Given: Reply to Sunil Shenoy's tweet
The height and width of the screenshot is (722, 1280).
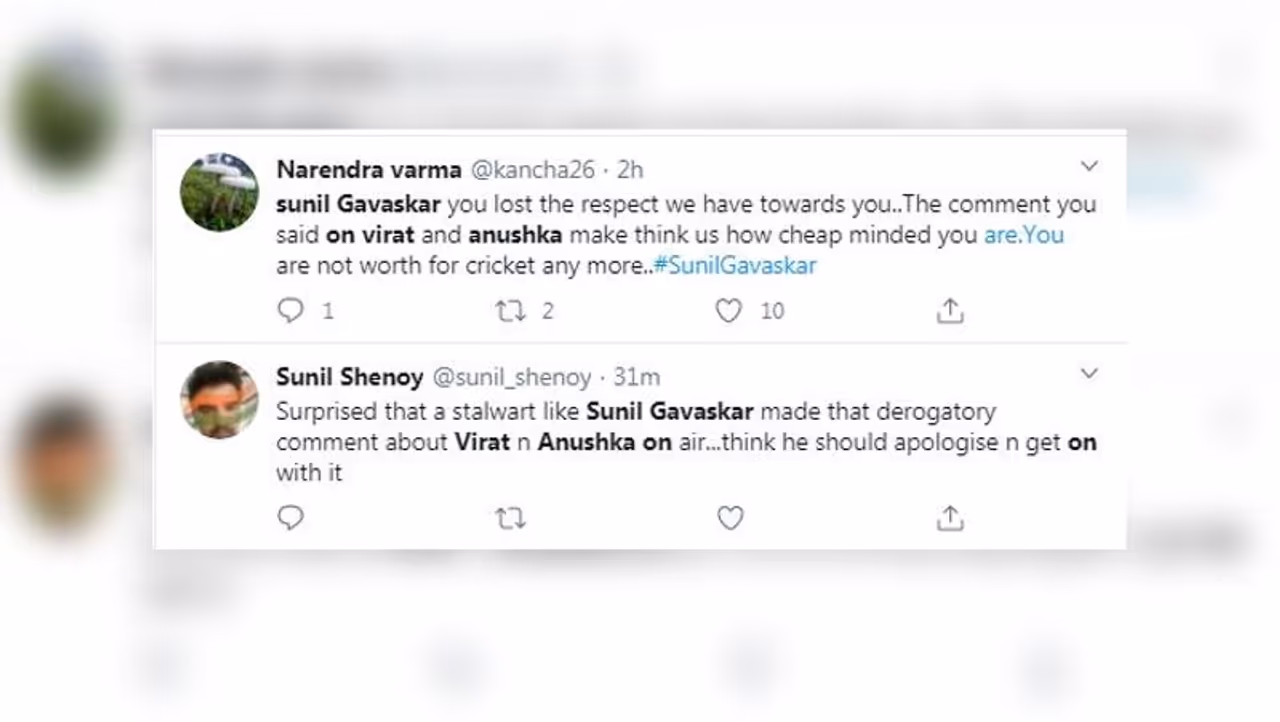Looking at the screenshot, I should (291, 518).
